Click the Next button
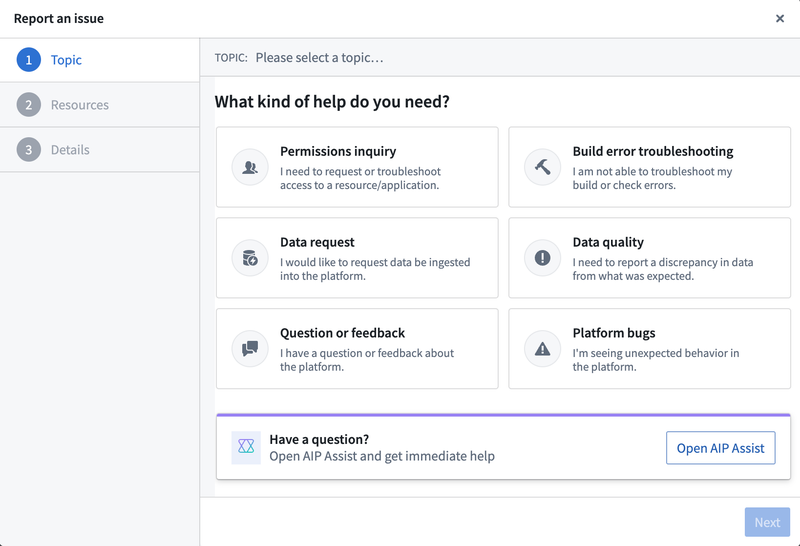Screen dimensions: 800x546 [767, 522]
